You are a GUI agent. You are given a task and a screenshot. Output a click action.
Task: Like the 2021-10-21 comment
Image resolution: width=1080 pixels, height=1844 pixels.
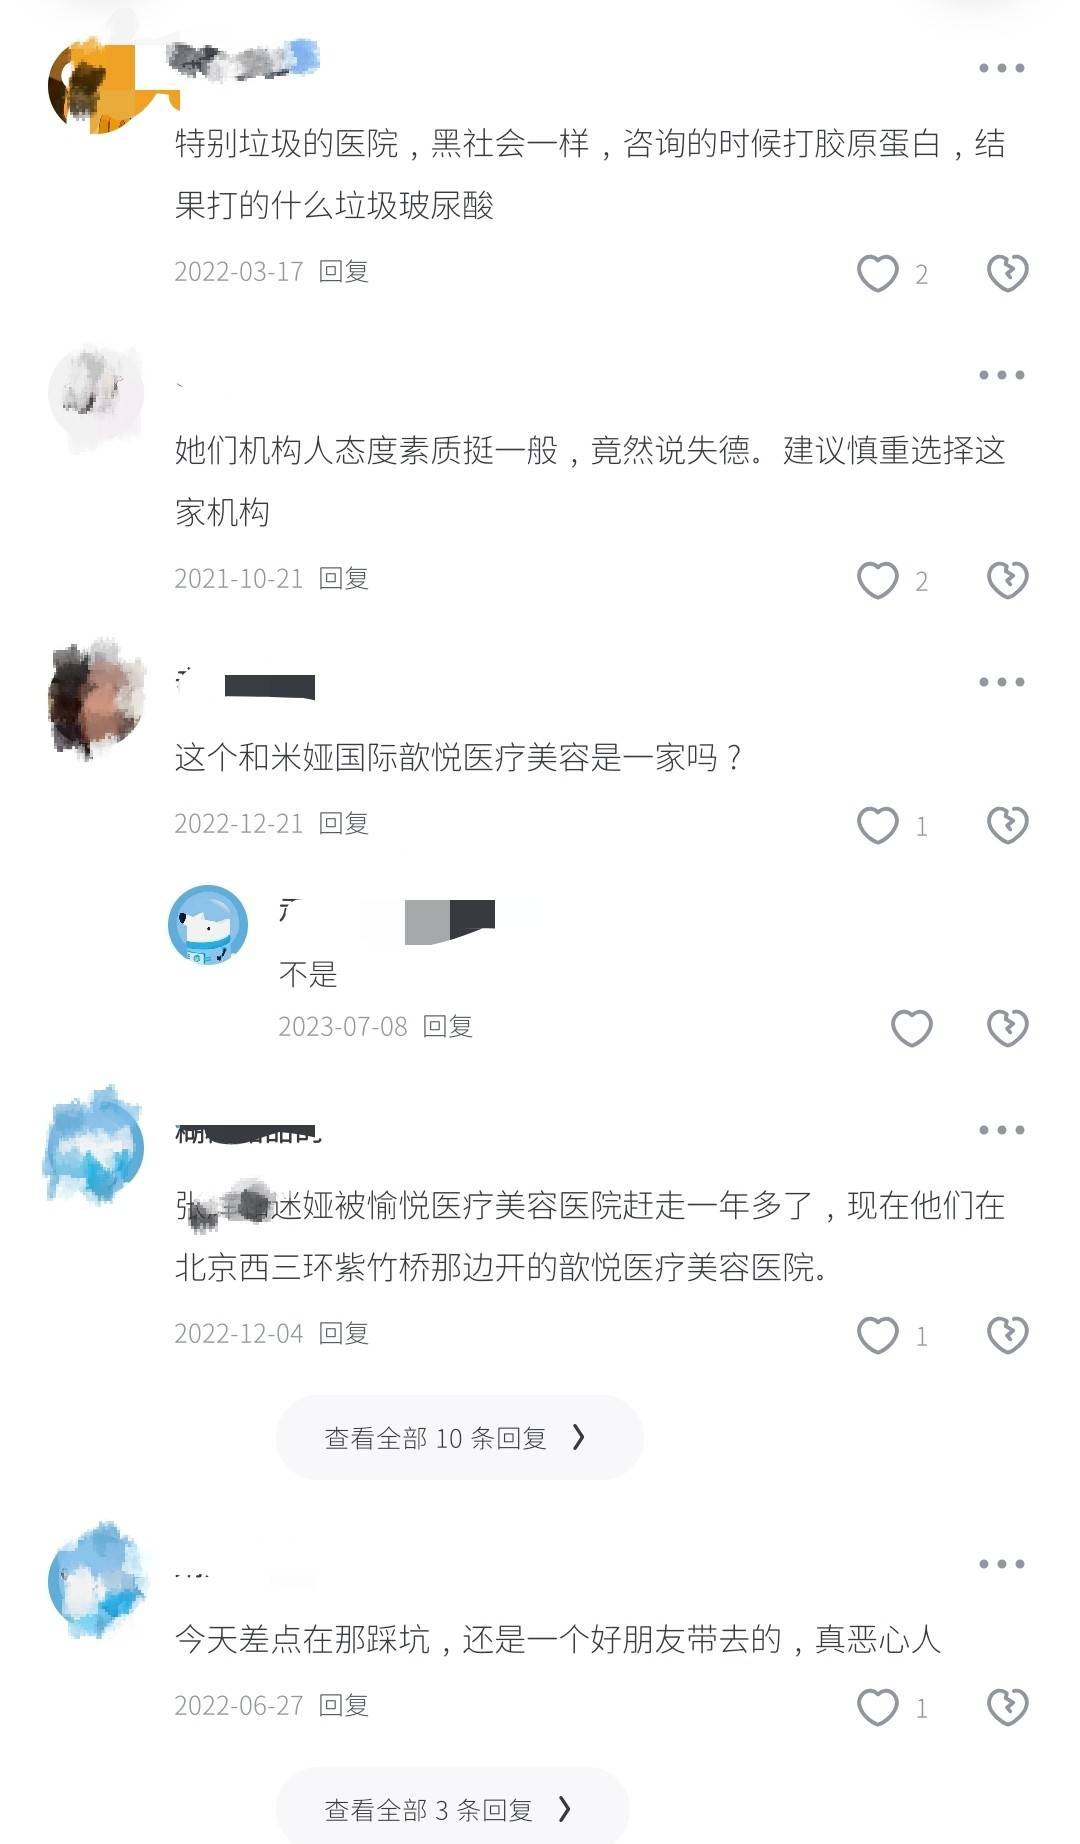pos(878,580)
